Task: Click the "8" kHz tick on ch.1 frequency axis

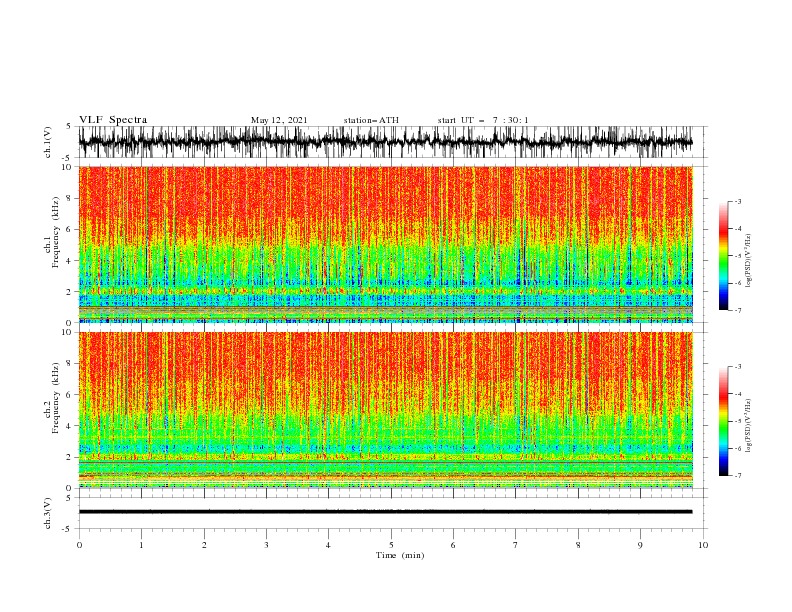Action: click(x=70, y=198)
